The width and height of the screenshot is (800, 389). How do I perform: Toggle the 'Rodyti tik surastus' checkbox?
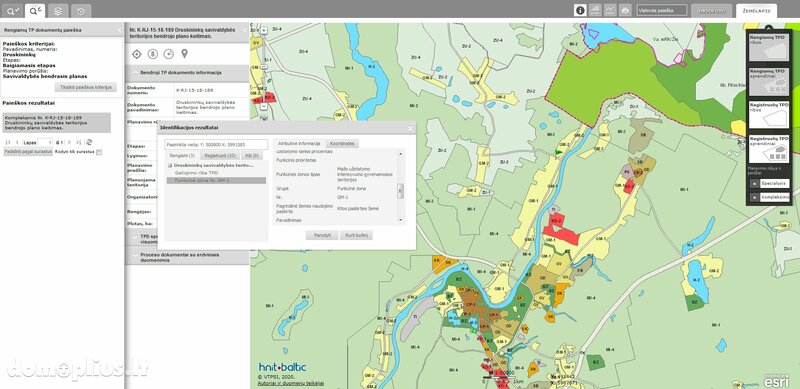99,152
